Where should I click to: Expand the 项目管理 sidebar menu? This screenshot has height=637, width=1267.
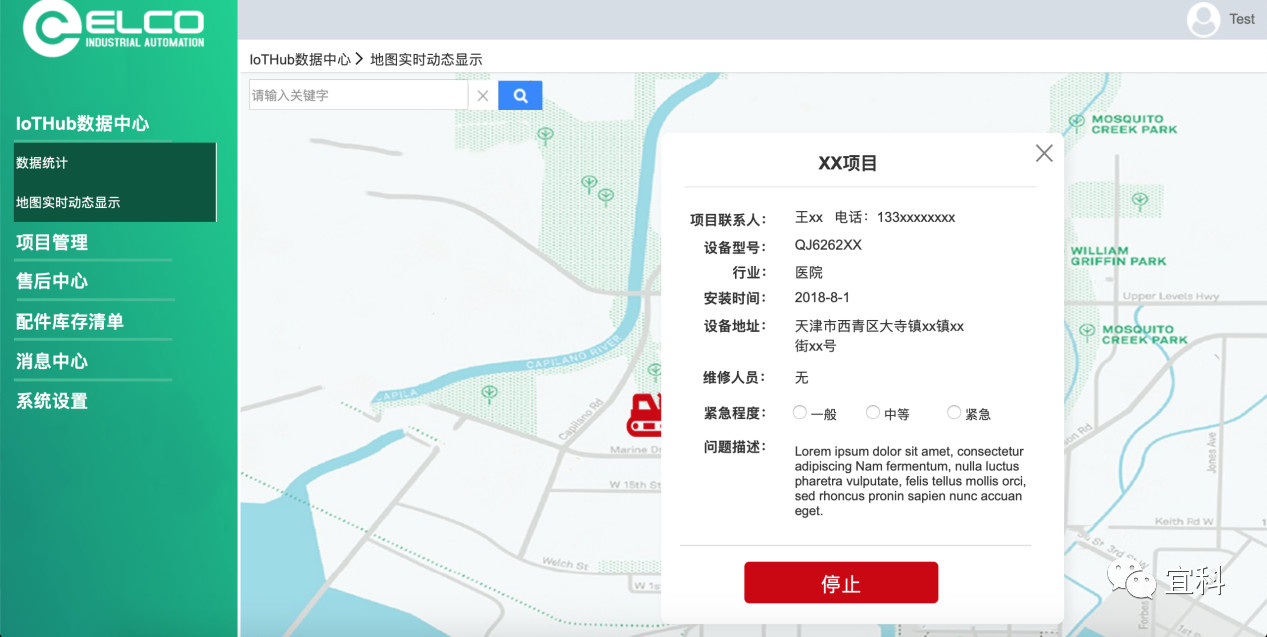coord(52,242)
